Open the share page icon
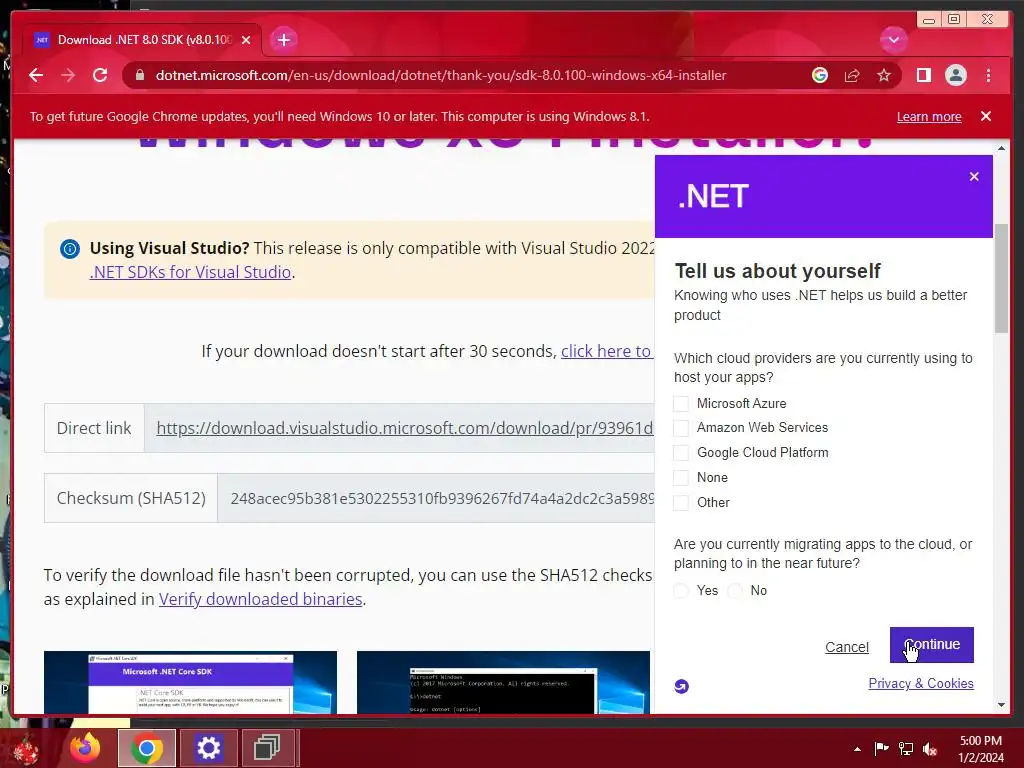 click(852, 75)
